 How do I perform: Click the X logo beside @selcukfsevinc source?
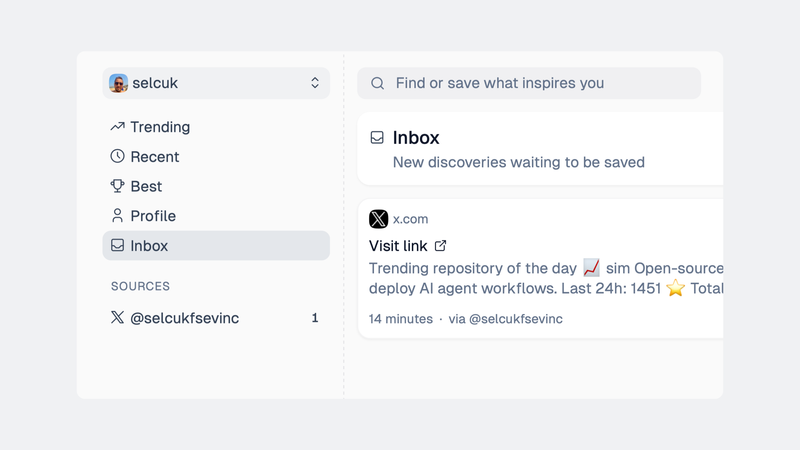[x=117, y=318]
